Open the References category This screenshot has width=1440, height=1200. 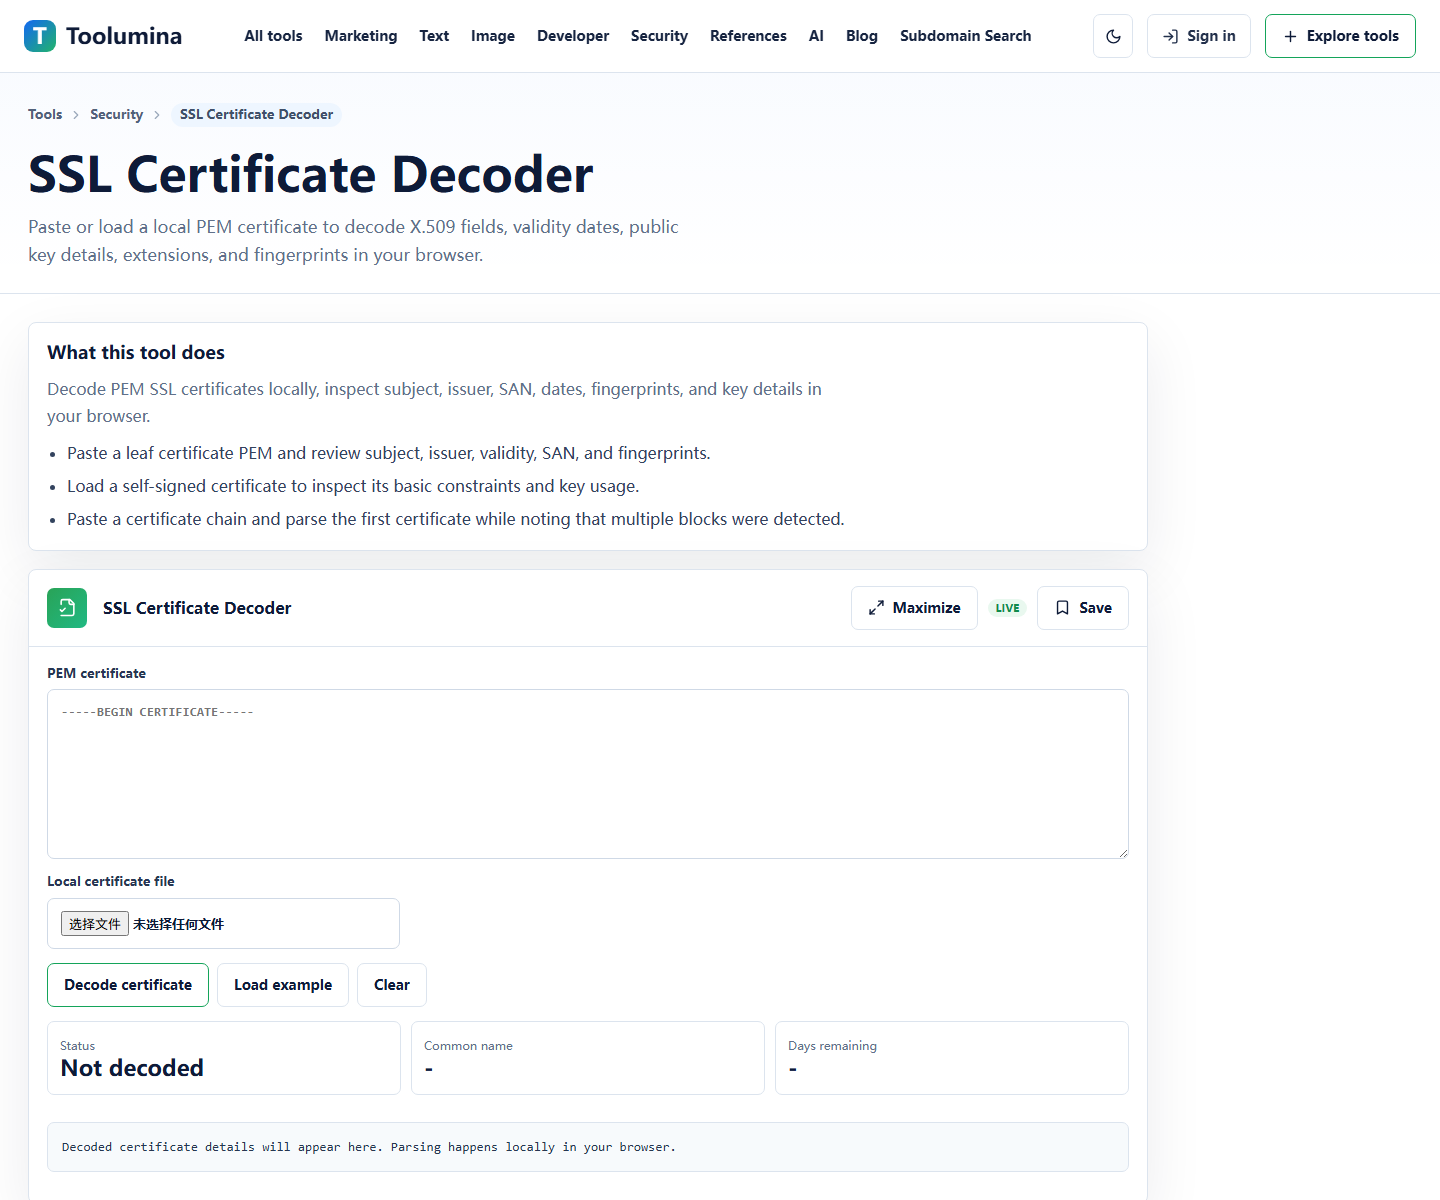(x=748, y=36)
